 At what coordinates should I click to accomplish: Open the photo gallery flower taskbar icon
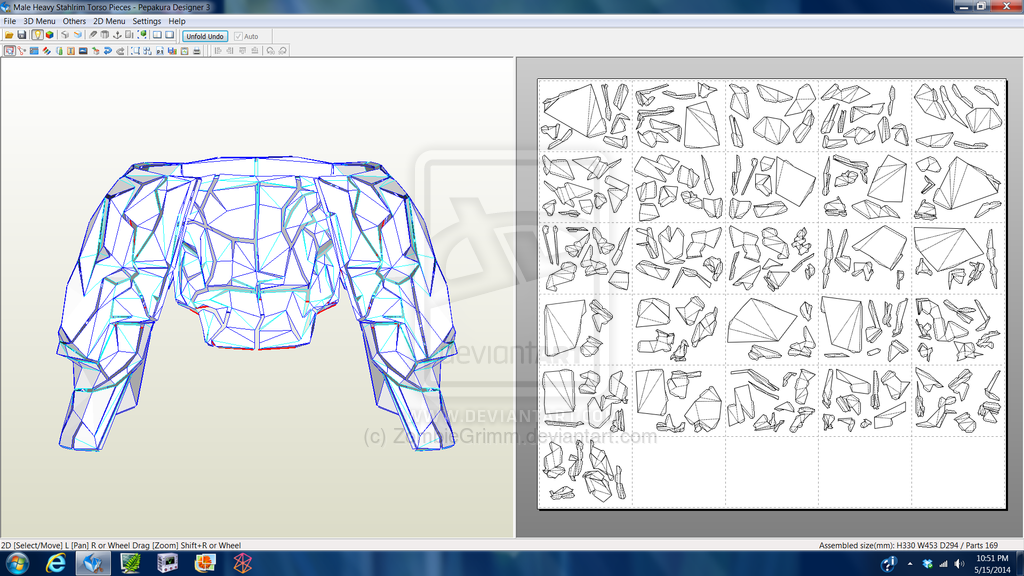tap(205, 563)
